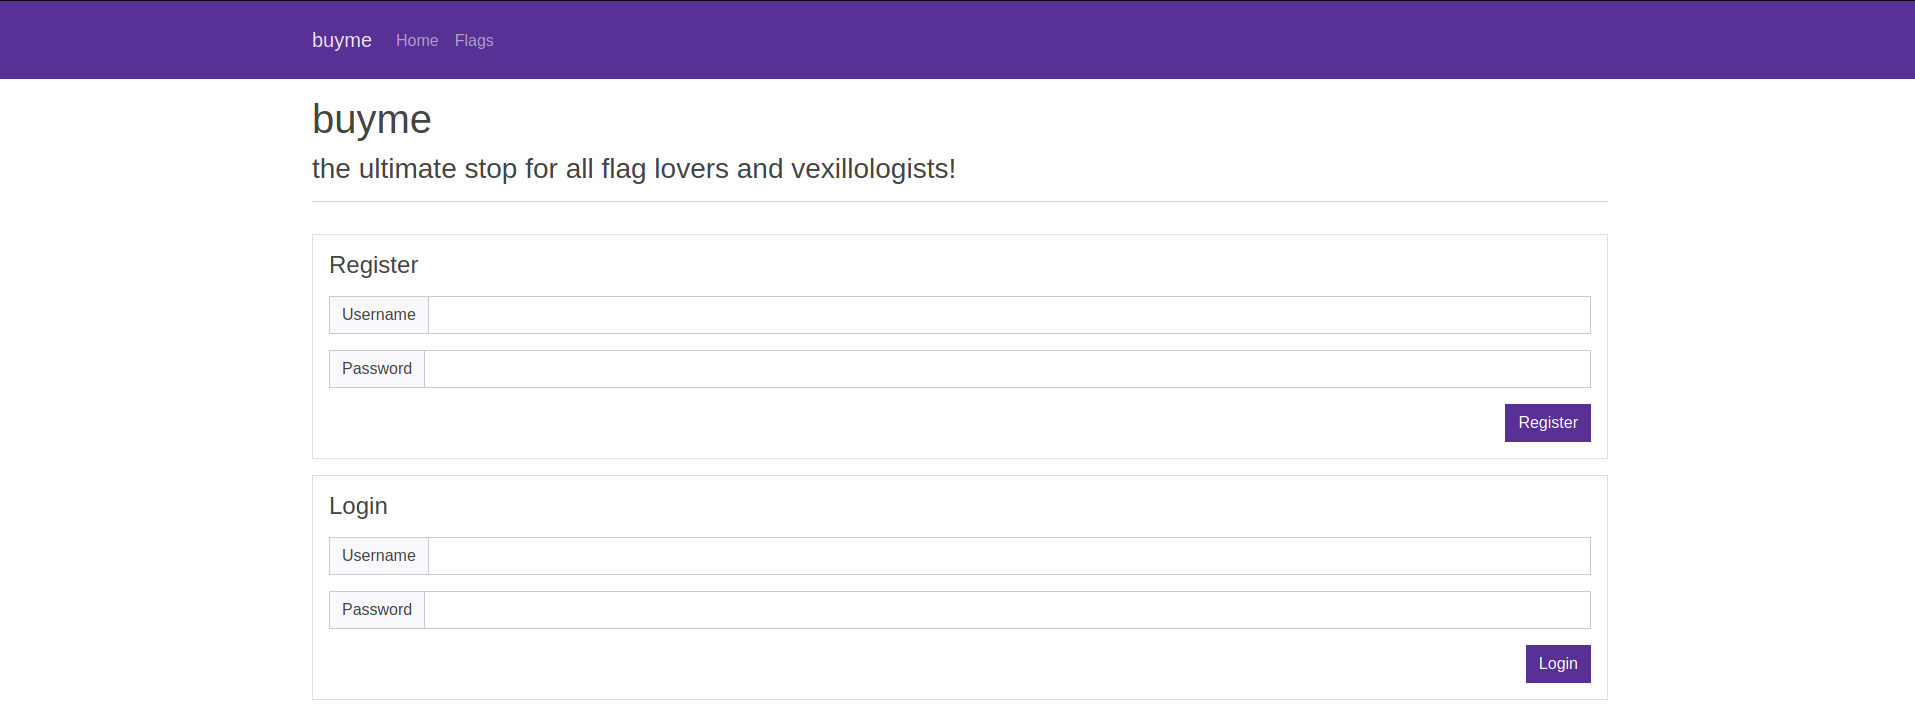Focus the Register form Password field
This screenshot has width=1915, height=724.
click(1007, 369)
